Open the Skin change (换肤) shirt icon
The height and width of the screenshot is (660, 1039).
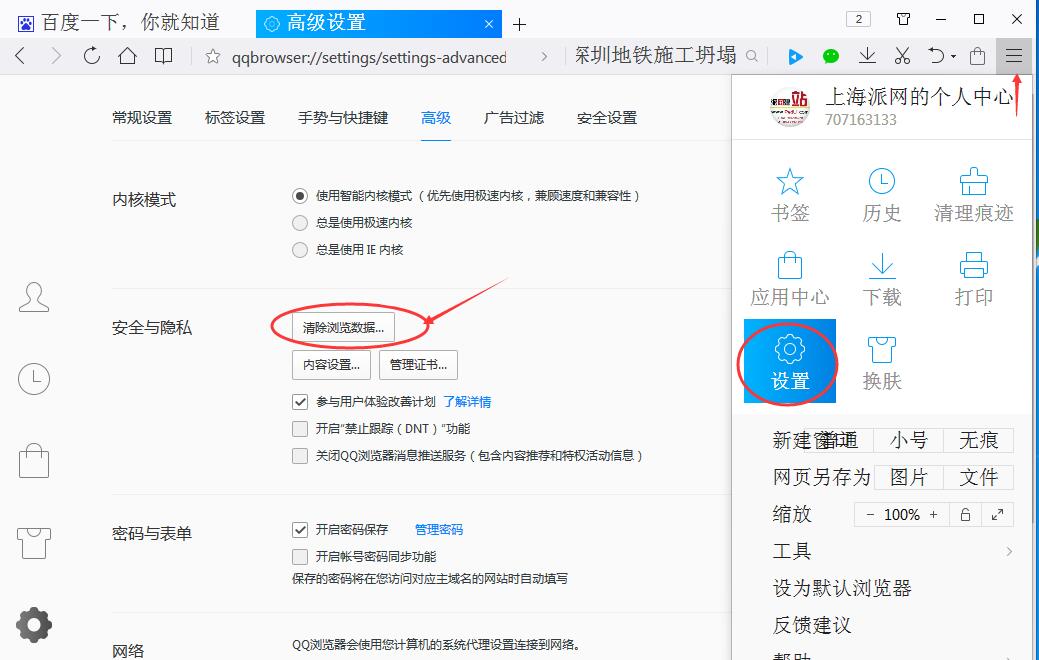pyautogui.click(x=881, y=362)
